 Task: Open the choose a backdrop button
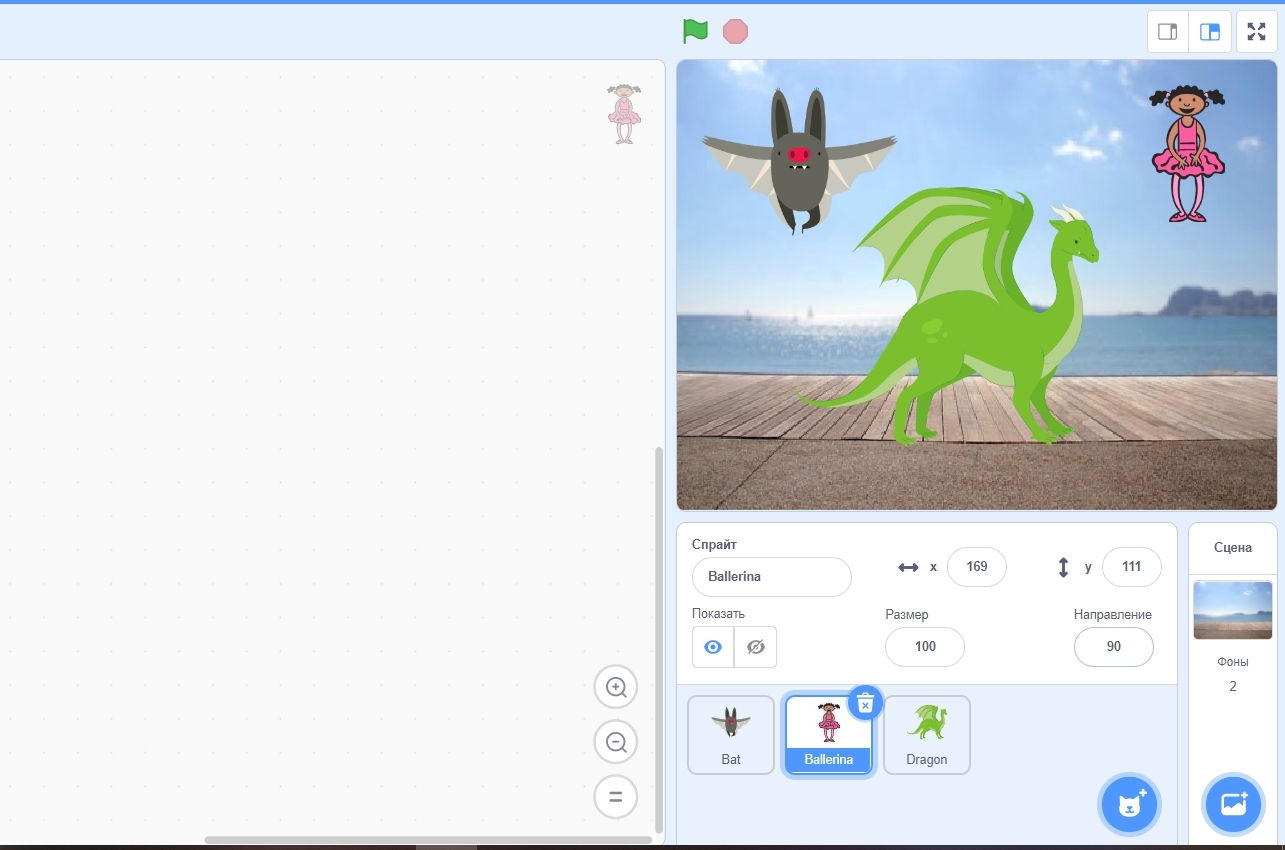click(1234, 803)
